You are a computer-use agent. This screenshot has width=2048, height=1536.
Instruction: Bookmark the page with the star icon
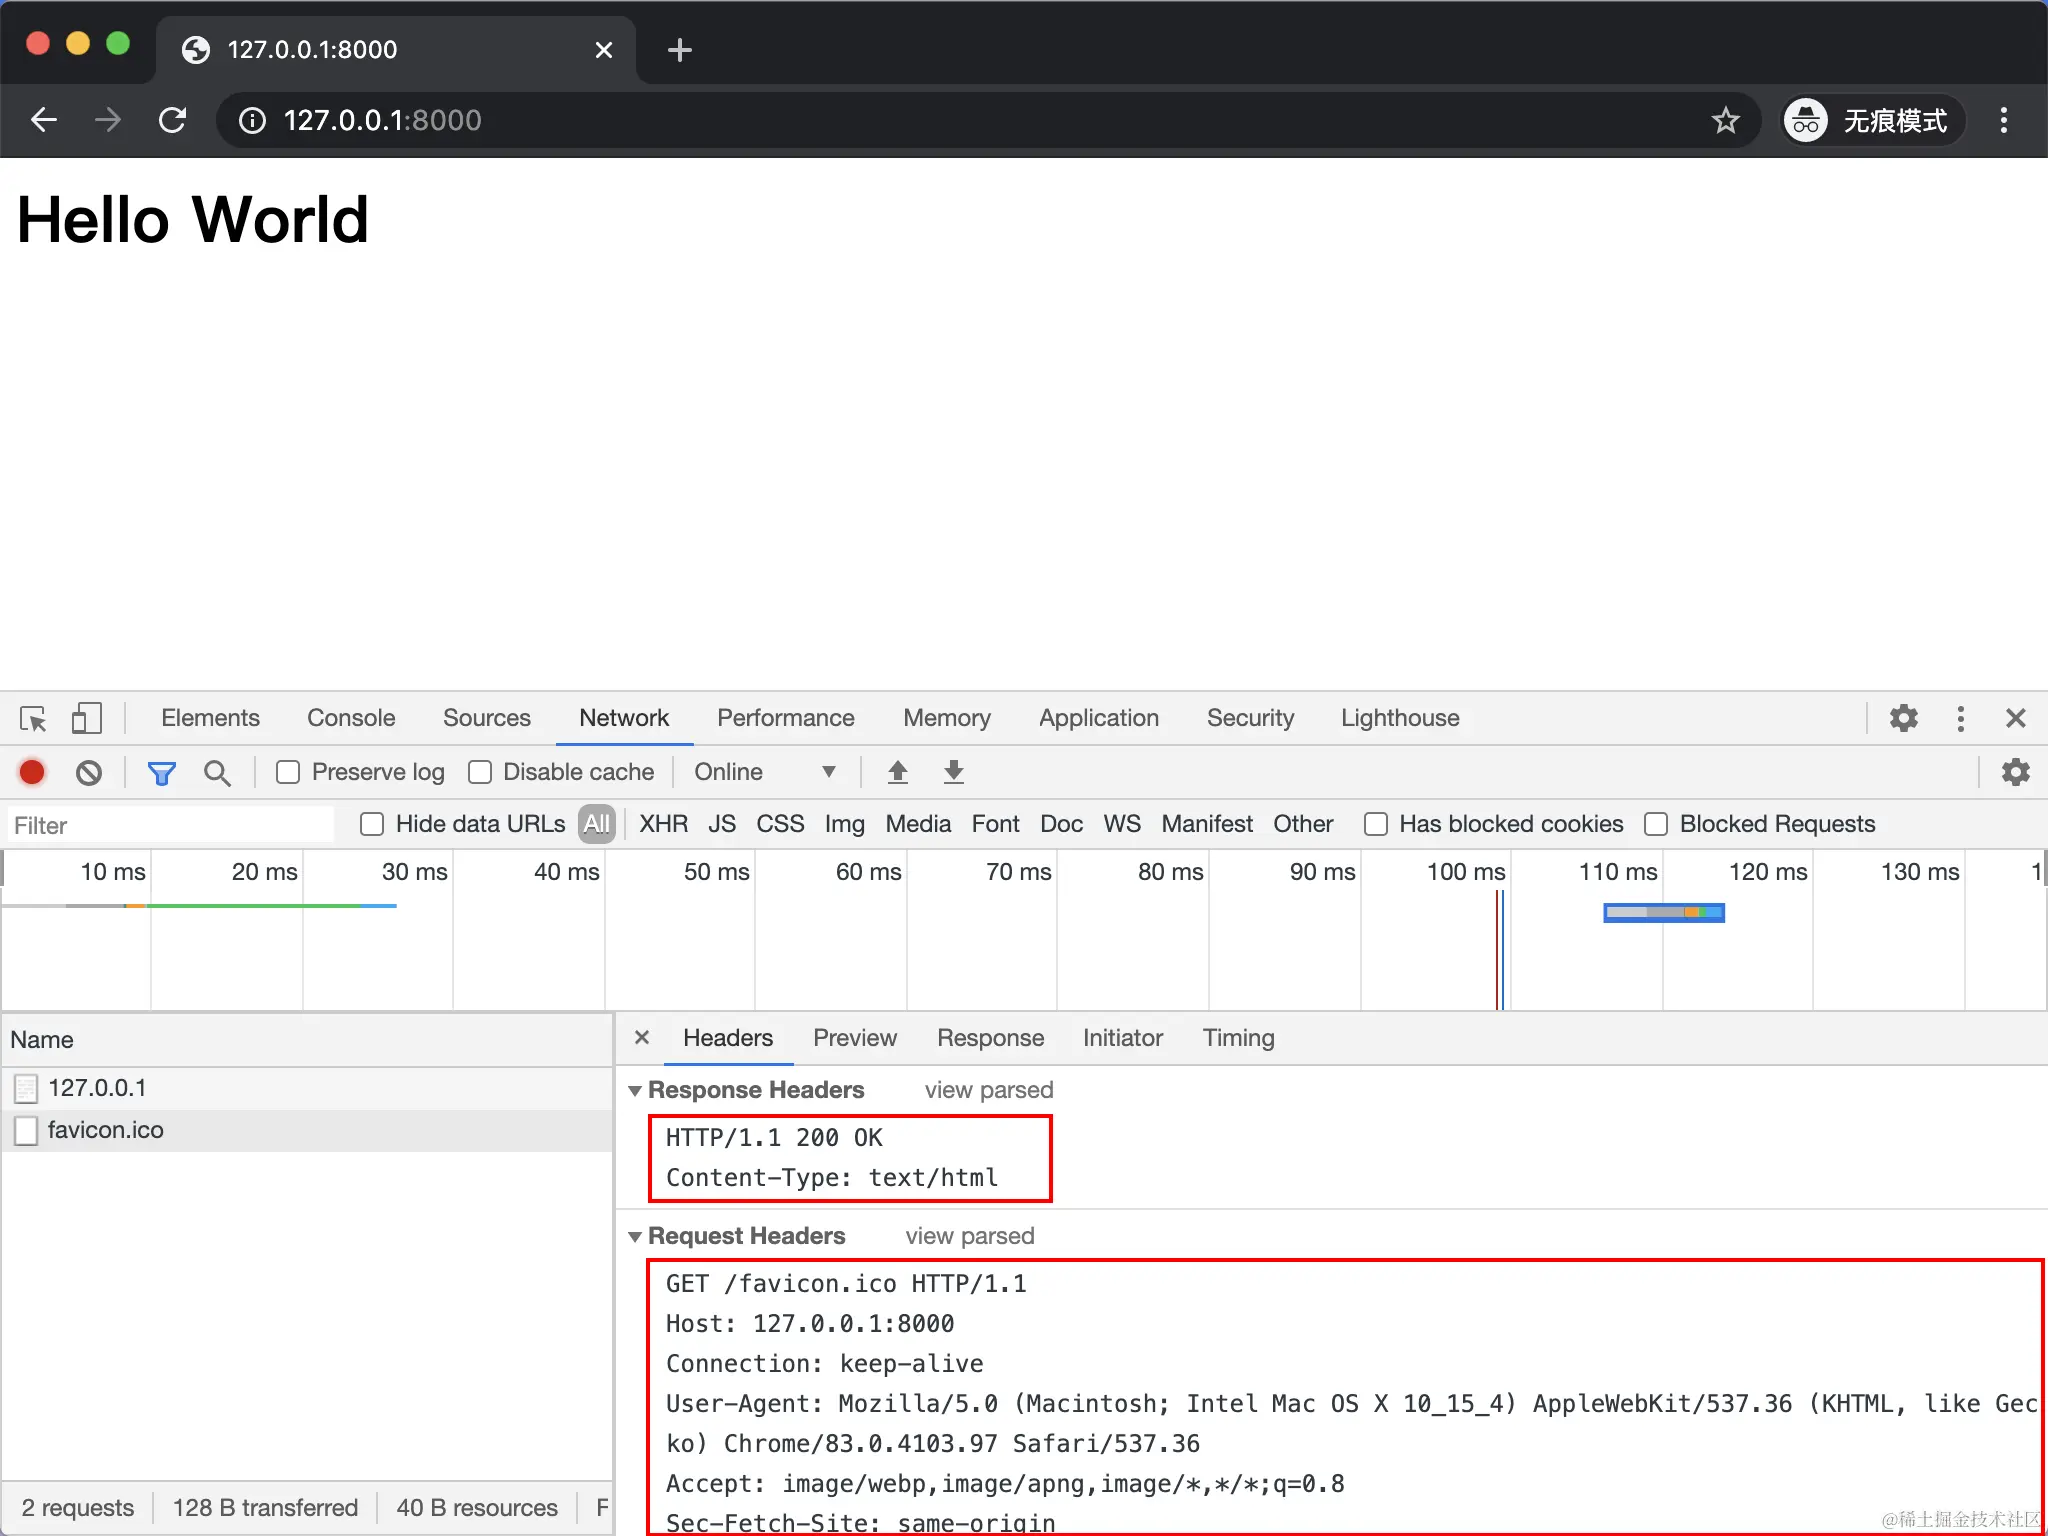coord(1726,120)
